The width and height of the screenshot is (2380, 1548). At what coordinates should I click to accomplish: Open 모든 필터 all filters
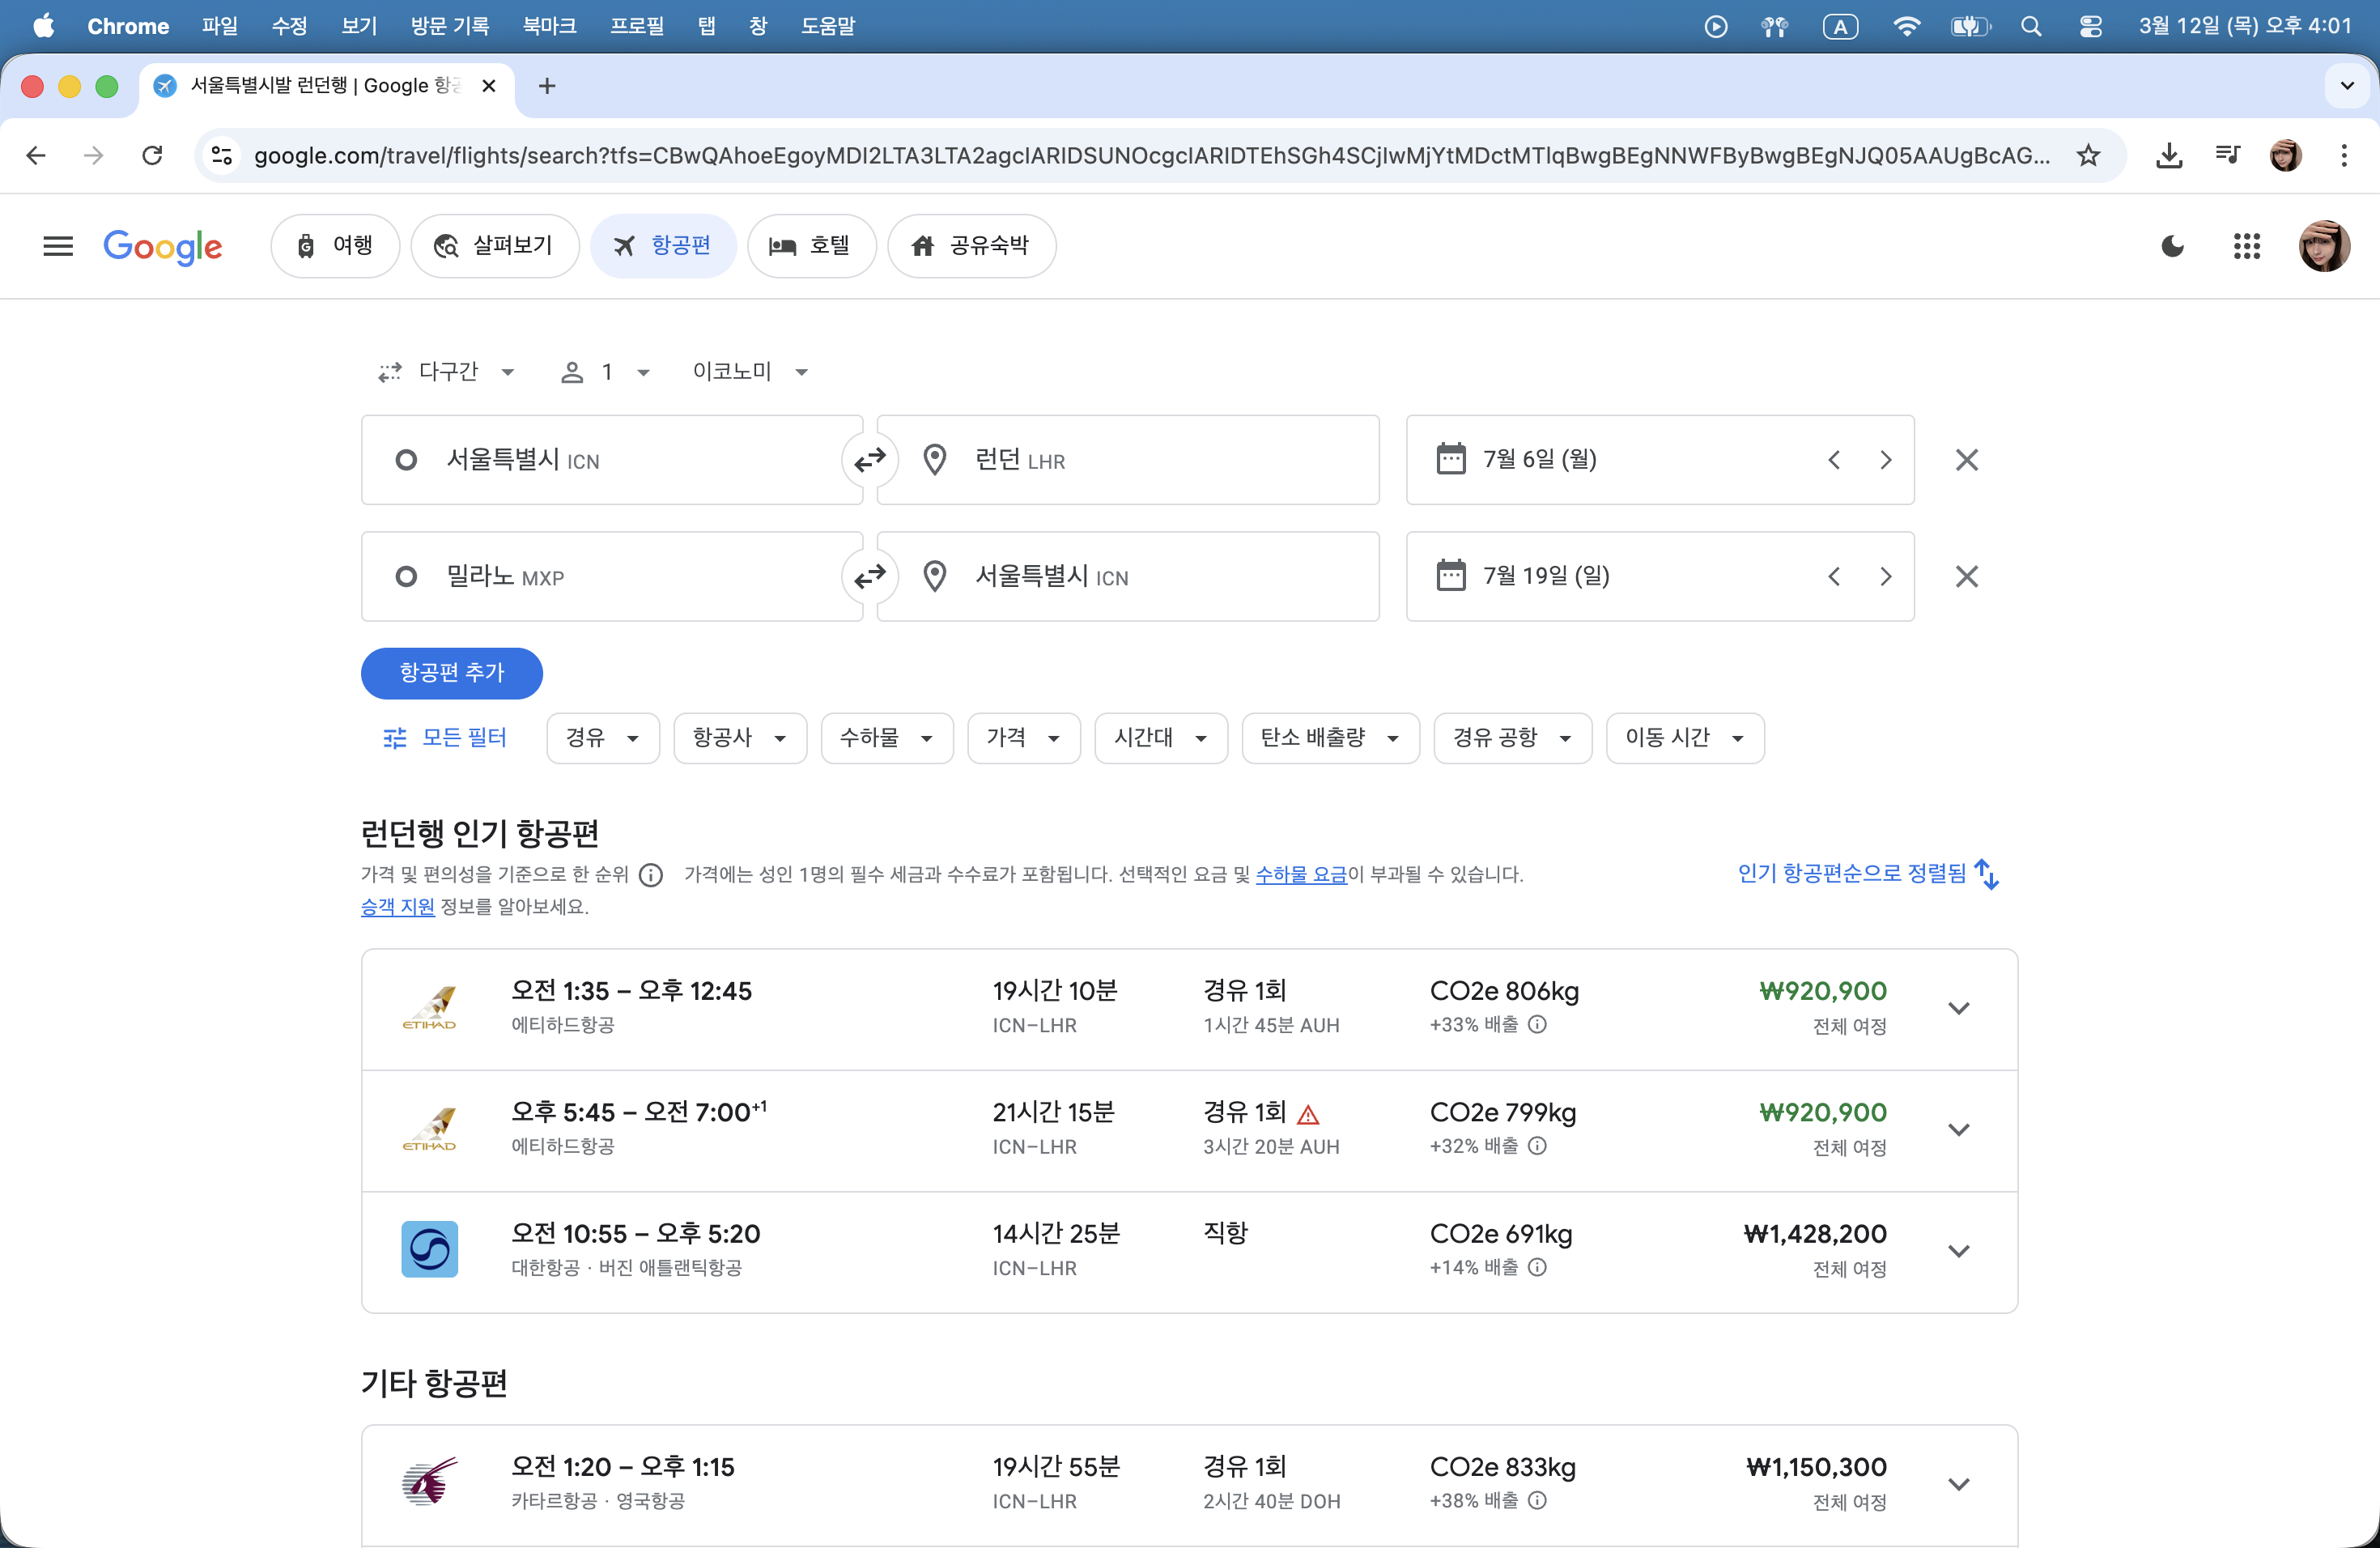click(445, 738)
